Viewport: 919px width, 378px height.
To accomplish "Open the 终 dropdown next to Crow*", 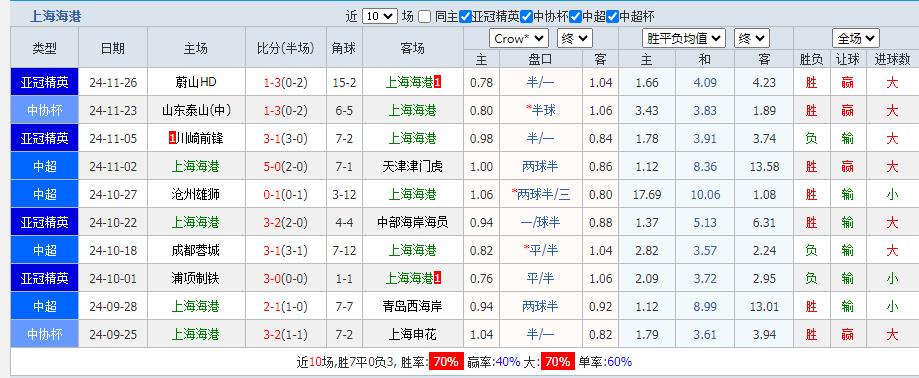I will (574, 39).
